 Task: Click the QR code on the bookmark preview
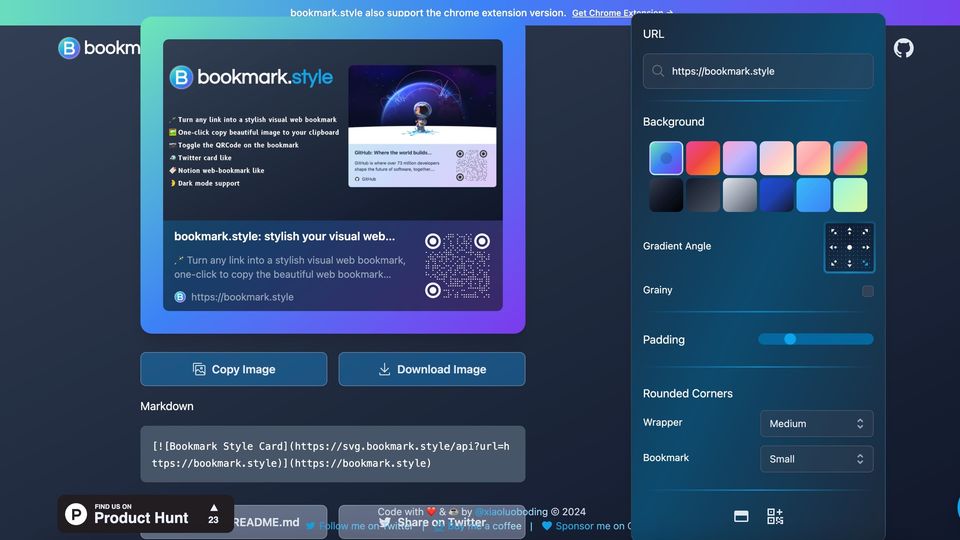(457, 266)
